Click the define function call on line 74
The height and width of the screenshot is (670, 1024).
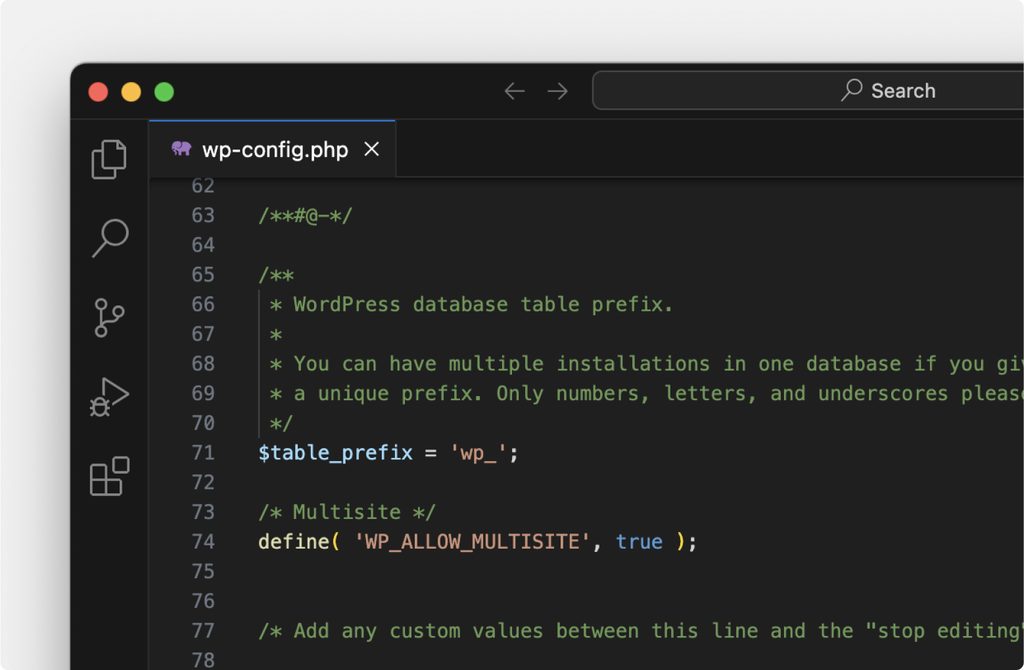(x=294, y=541)
